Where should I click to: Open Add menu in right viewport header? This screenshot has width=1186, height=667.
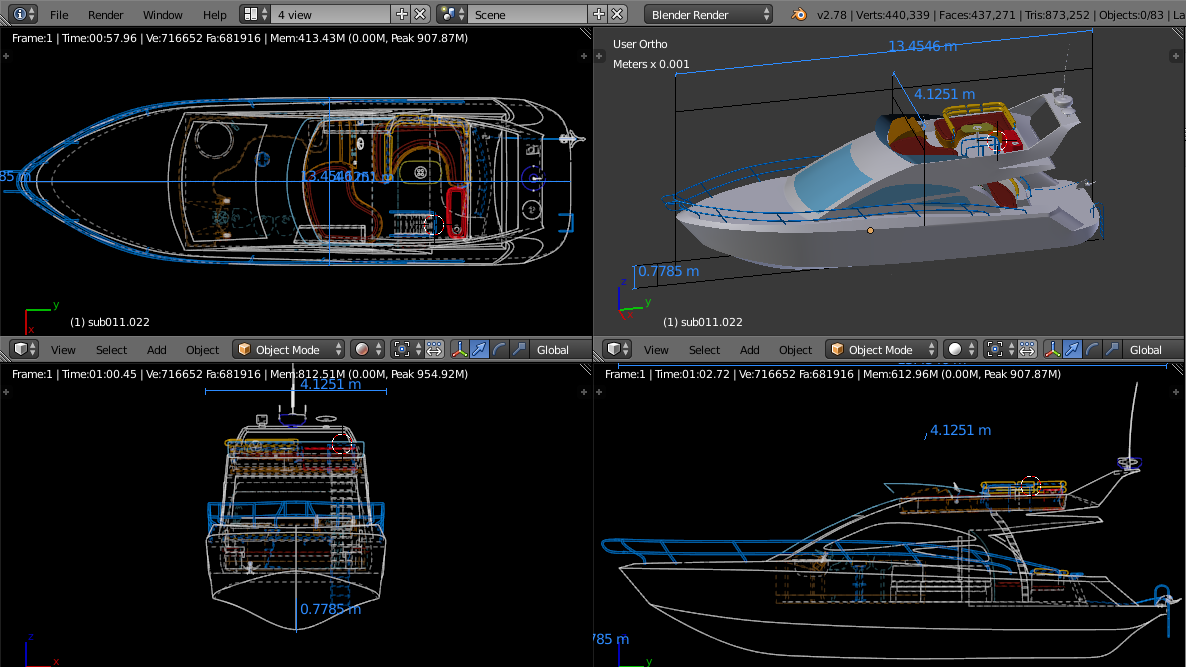(x=749, y=350)
